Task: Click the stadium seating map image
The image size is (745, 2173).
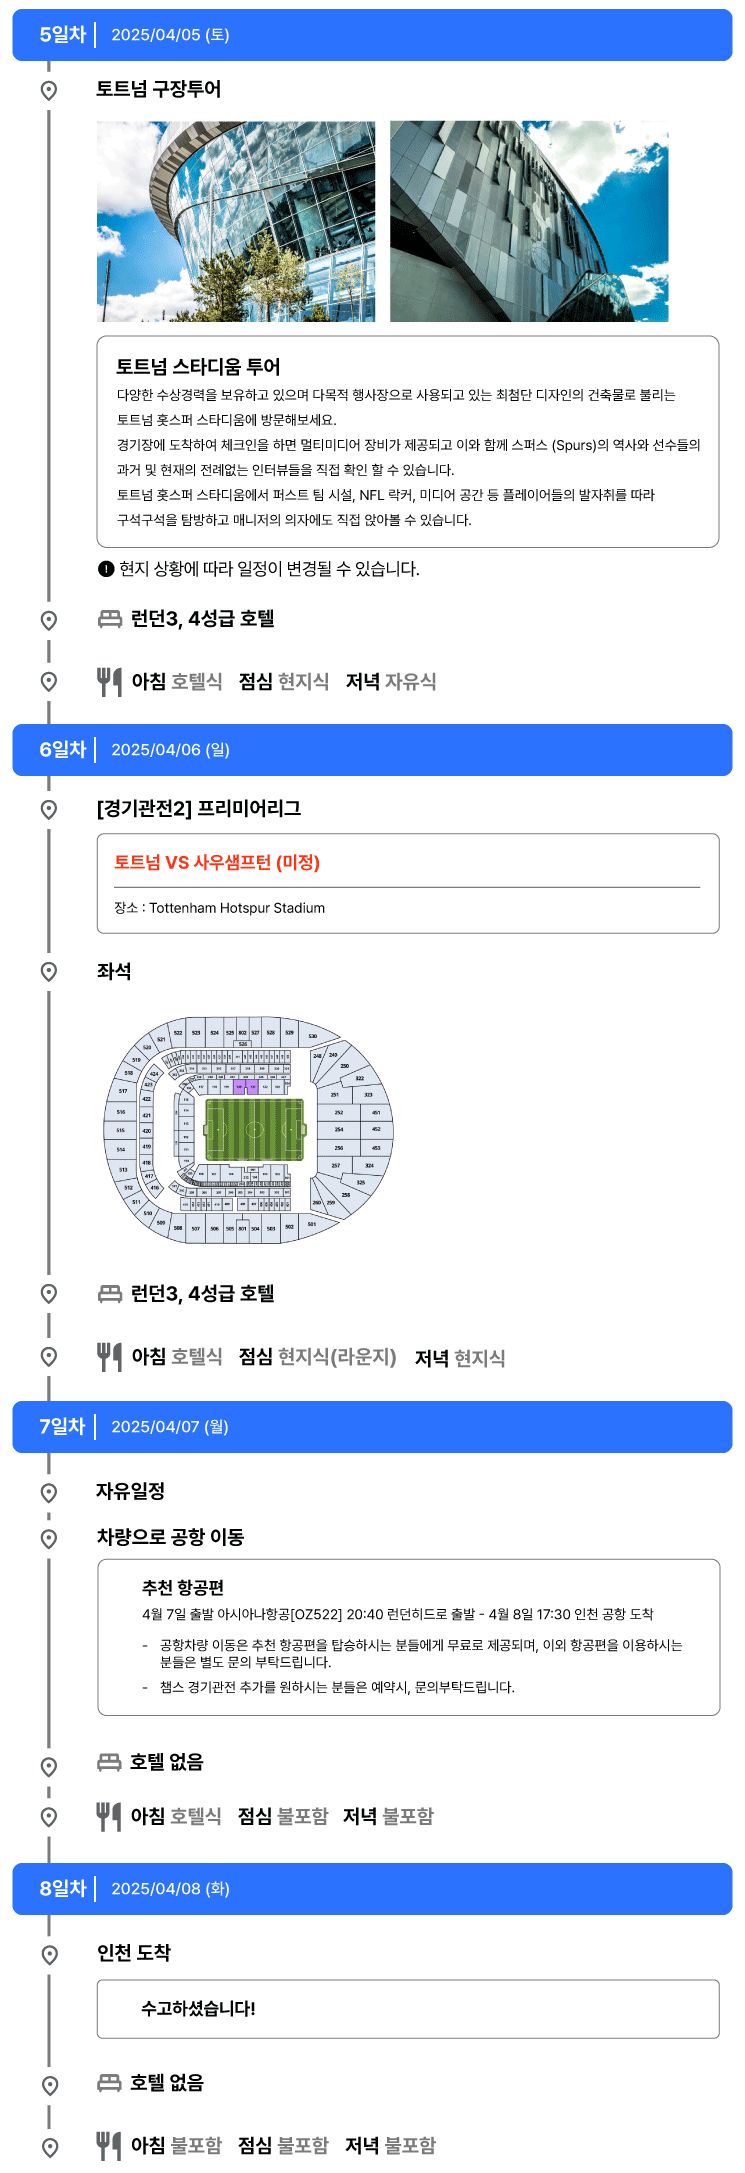Action: coord(250,1131)
